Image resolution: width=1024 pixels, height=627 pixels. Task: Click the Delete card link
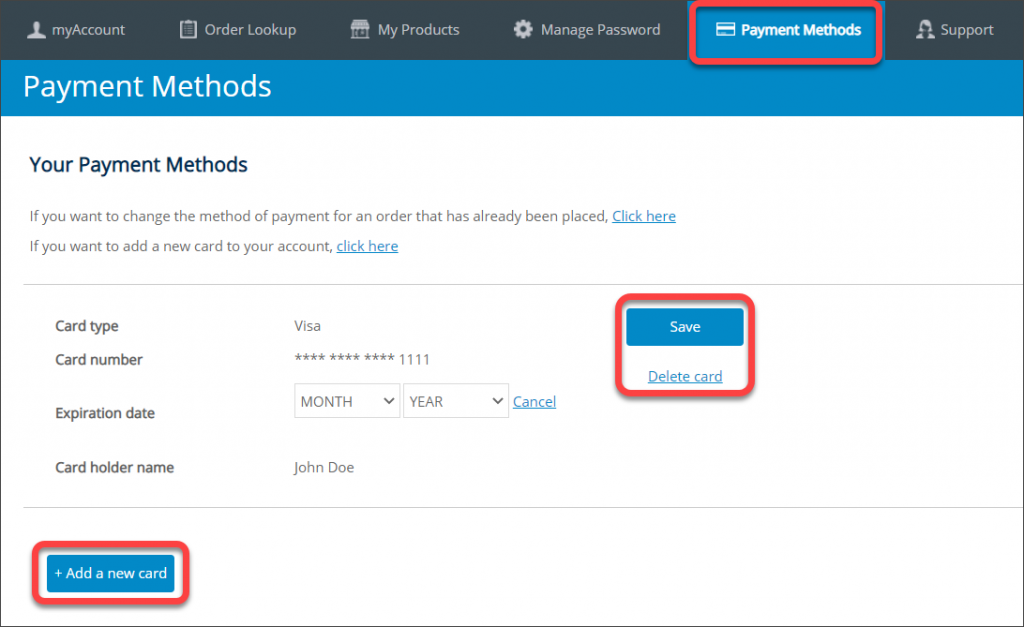coord(684,376)
